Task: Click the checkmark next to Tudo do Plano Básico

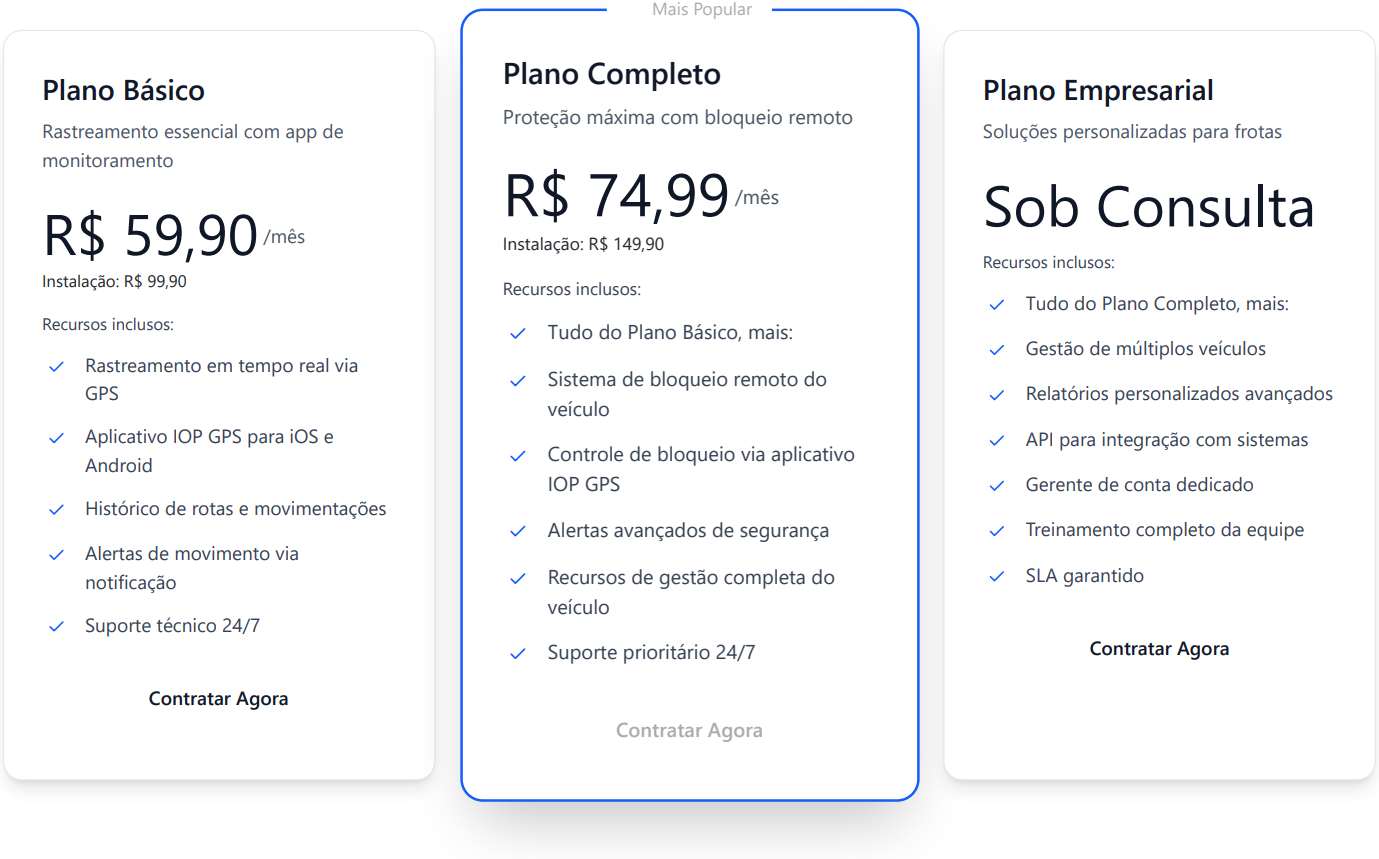Action: (x=518, y=334)
